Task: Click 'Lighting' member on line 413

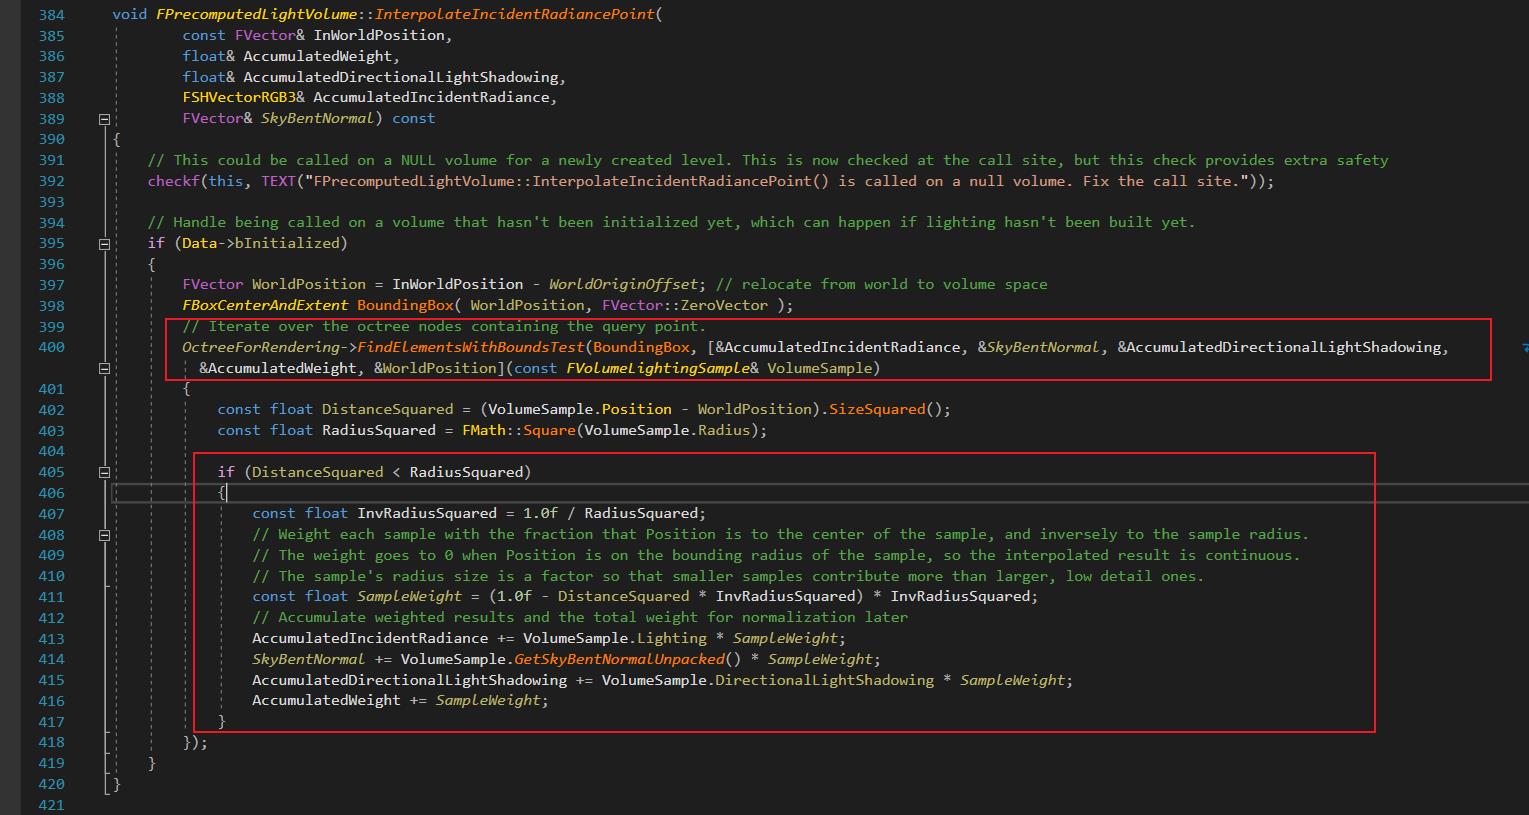Action: pos(672,638)
